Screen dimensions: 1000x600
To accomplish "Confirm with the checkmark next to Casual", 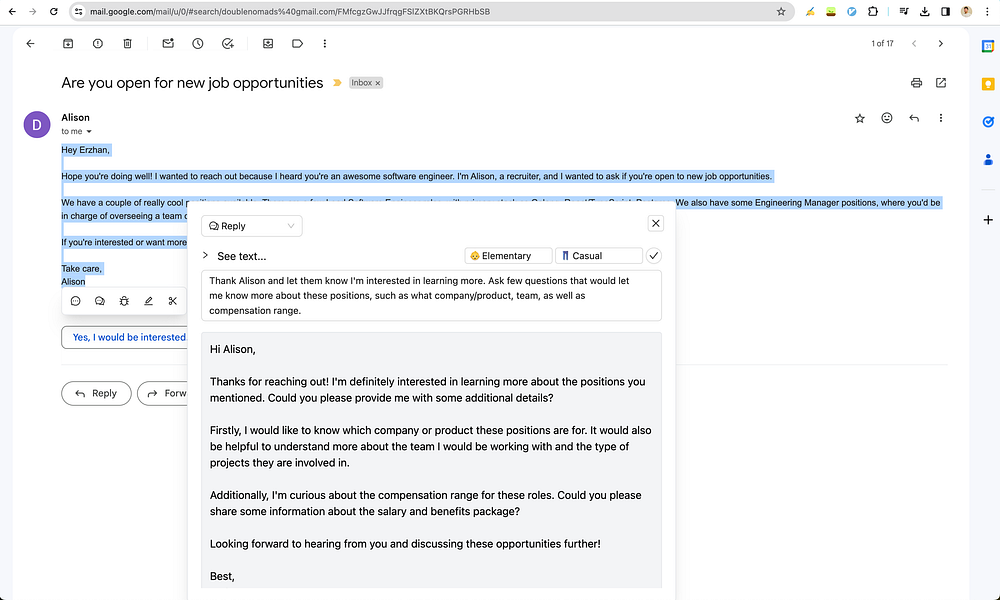I will tap(654, 255).
